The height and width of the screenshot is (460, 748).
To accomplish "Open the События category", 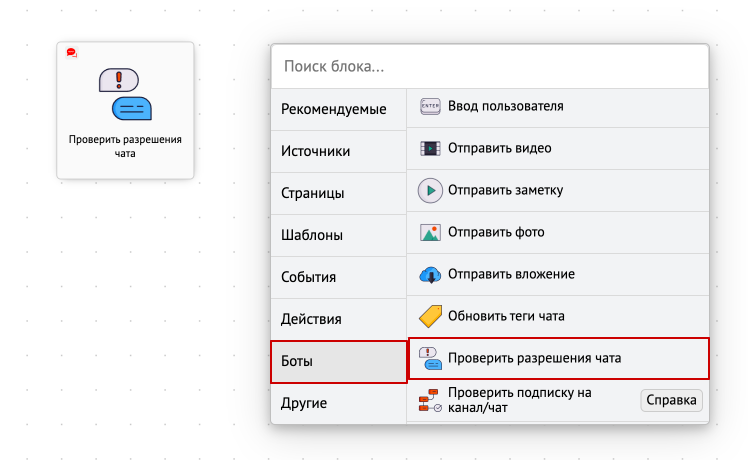I will (x=339, y=277).
